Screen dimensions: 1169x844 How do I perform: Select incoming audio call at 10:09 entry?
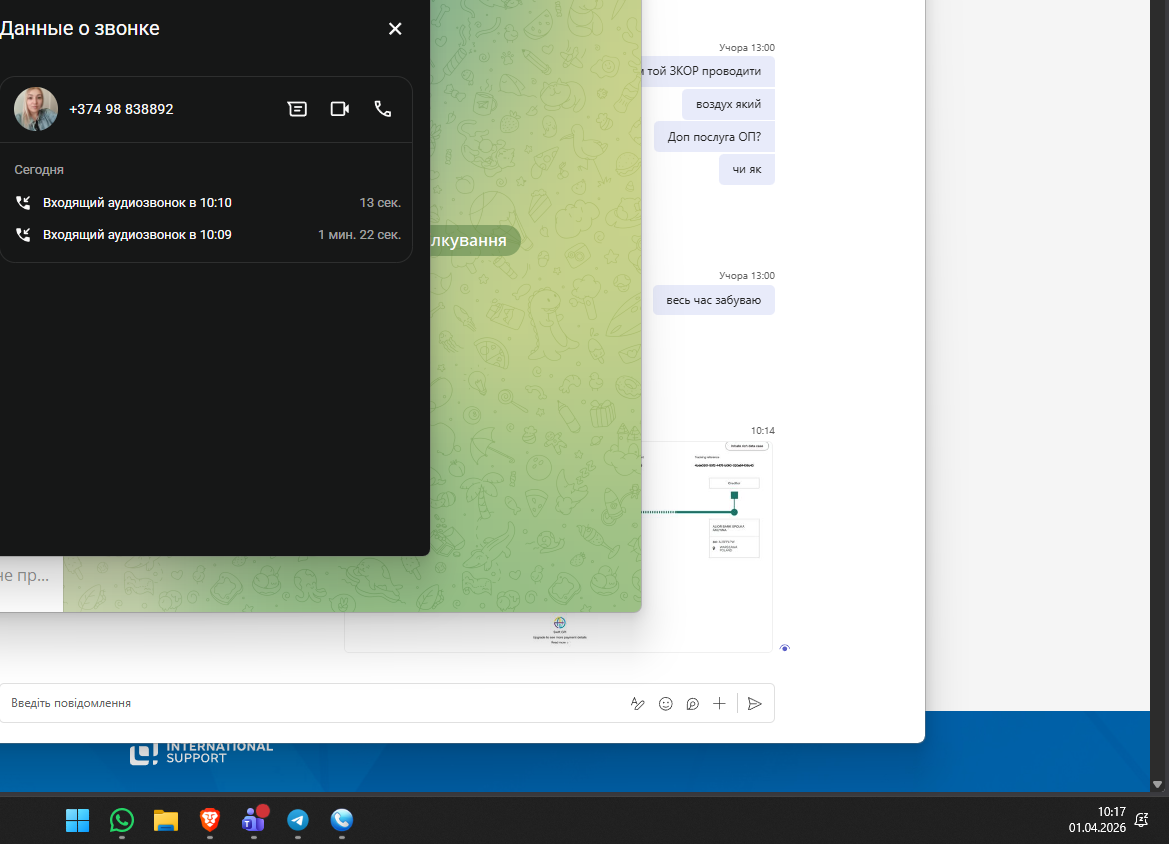(x=207, y=235)
